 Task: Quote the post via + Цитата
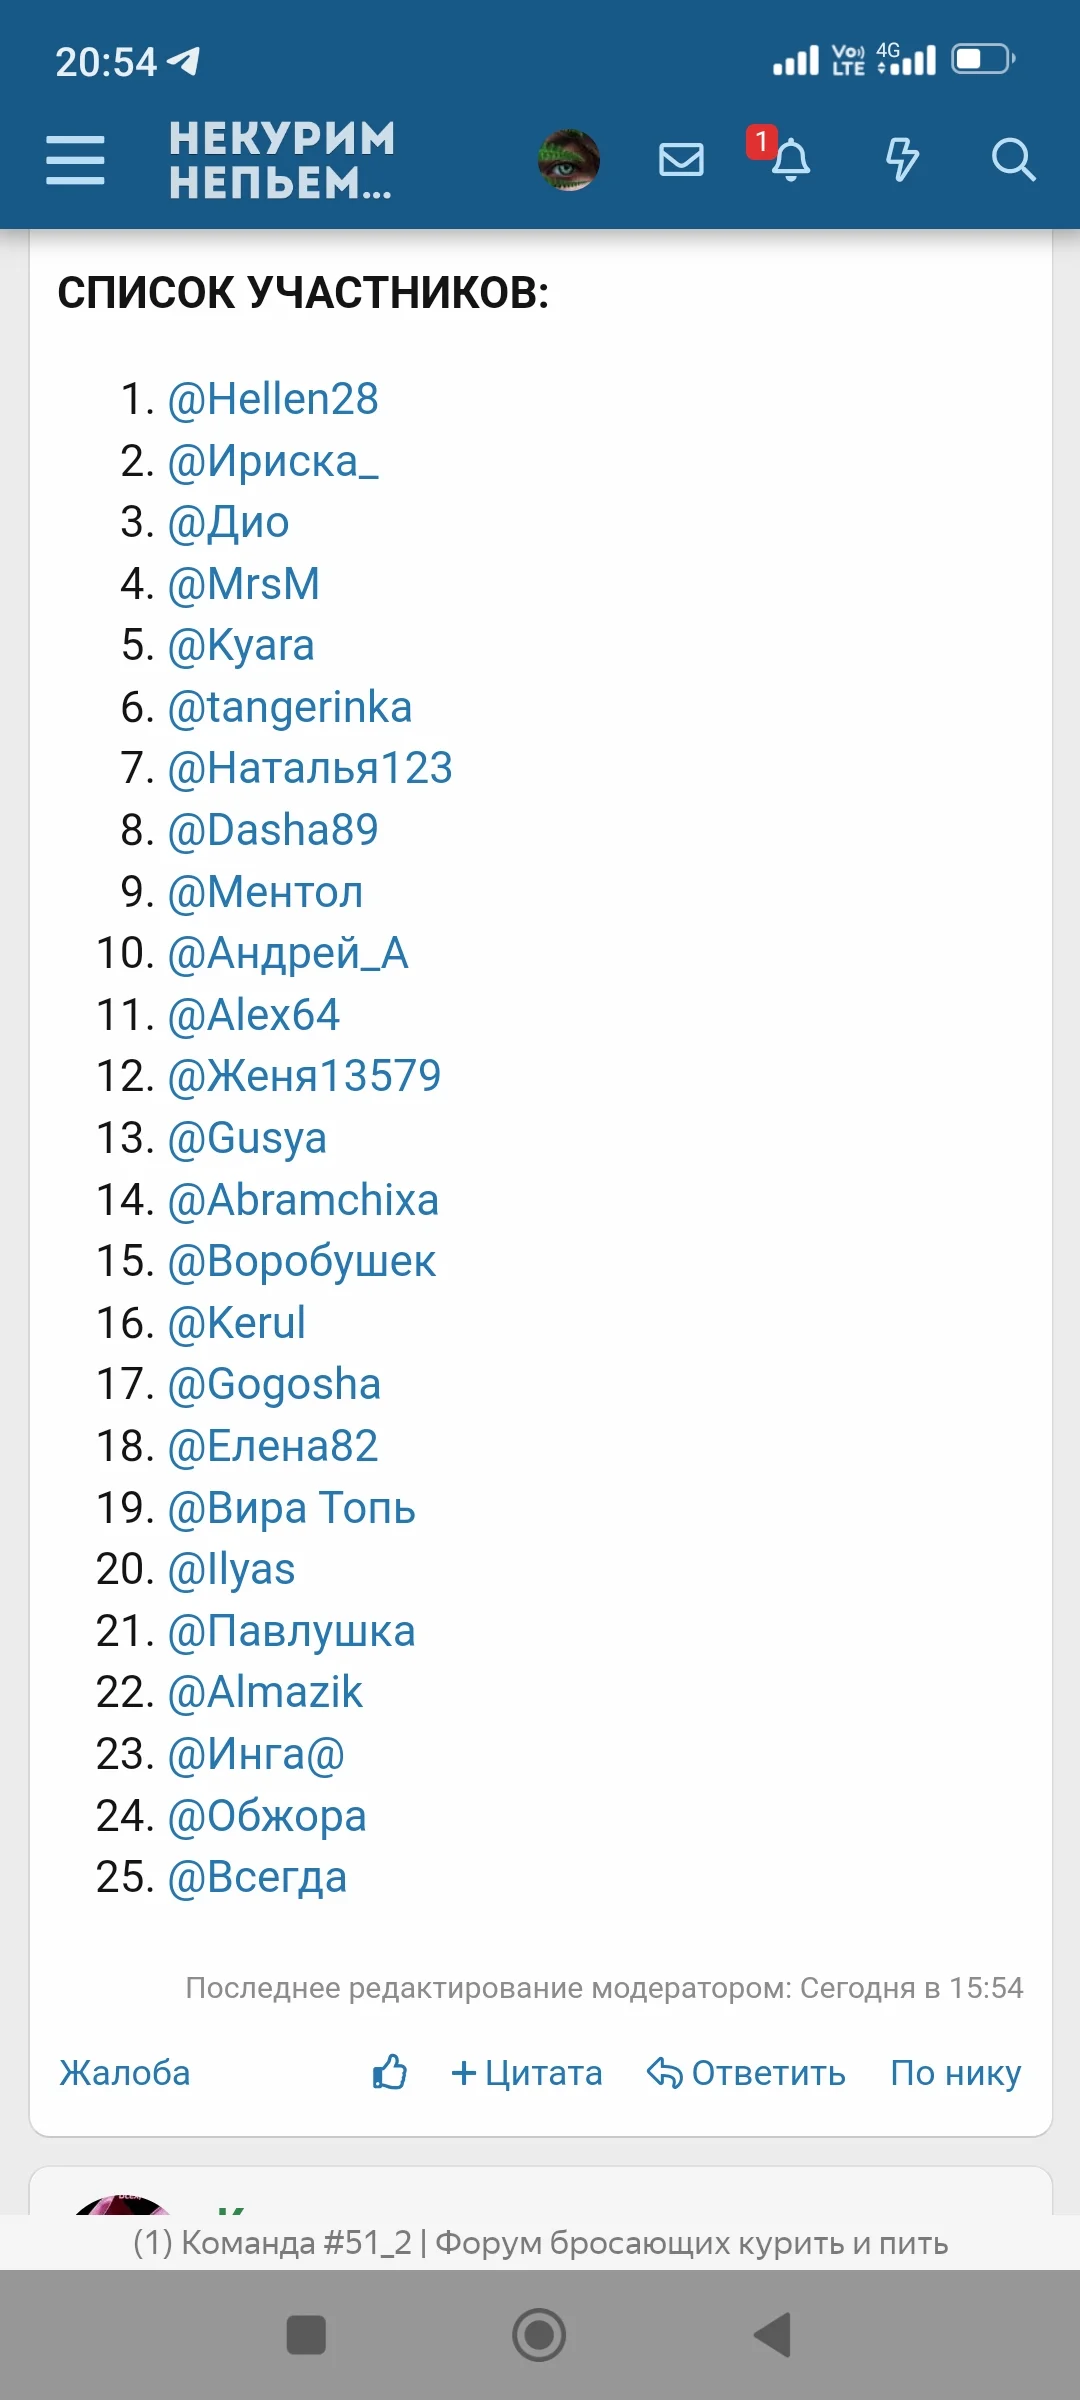point(528,2074)
